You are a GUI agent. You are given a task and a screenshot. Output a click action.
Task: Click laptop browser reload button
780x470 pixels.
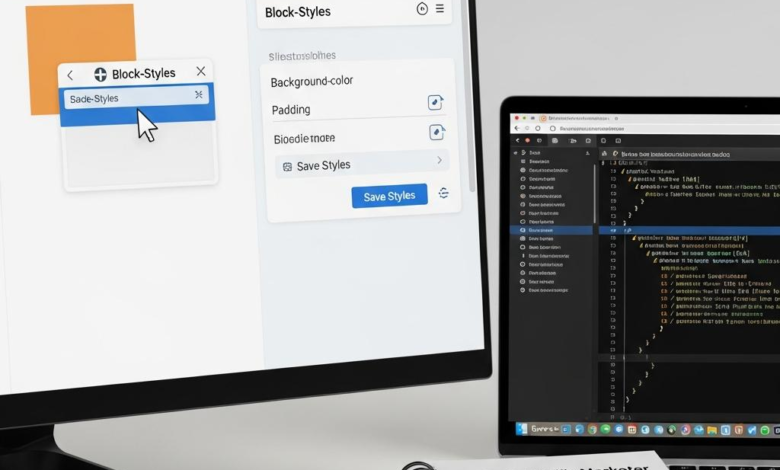point(538,128)
